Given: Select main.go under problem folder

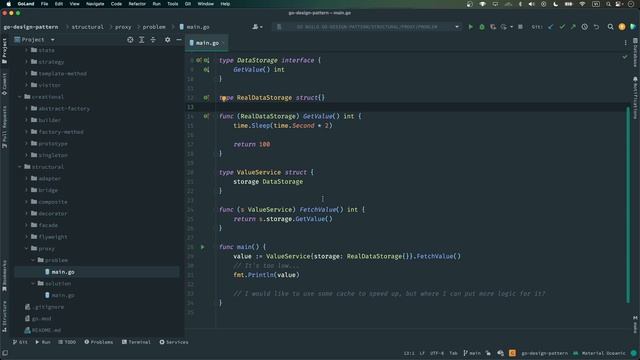Looking at the screenshot, I should click(60, 272).
